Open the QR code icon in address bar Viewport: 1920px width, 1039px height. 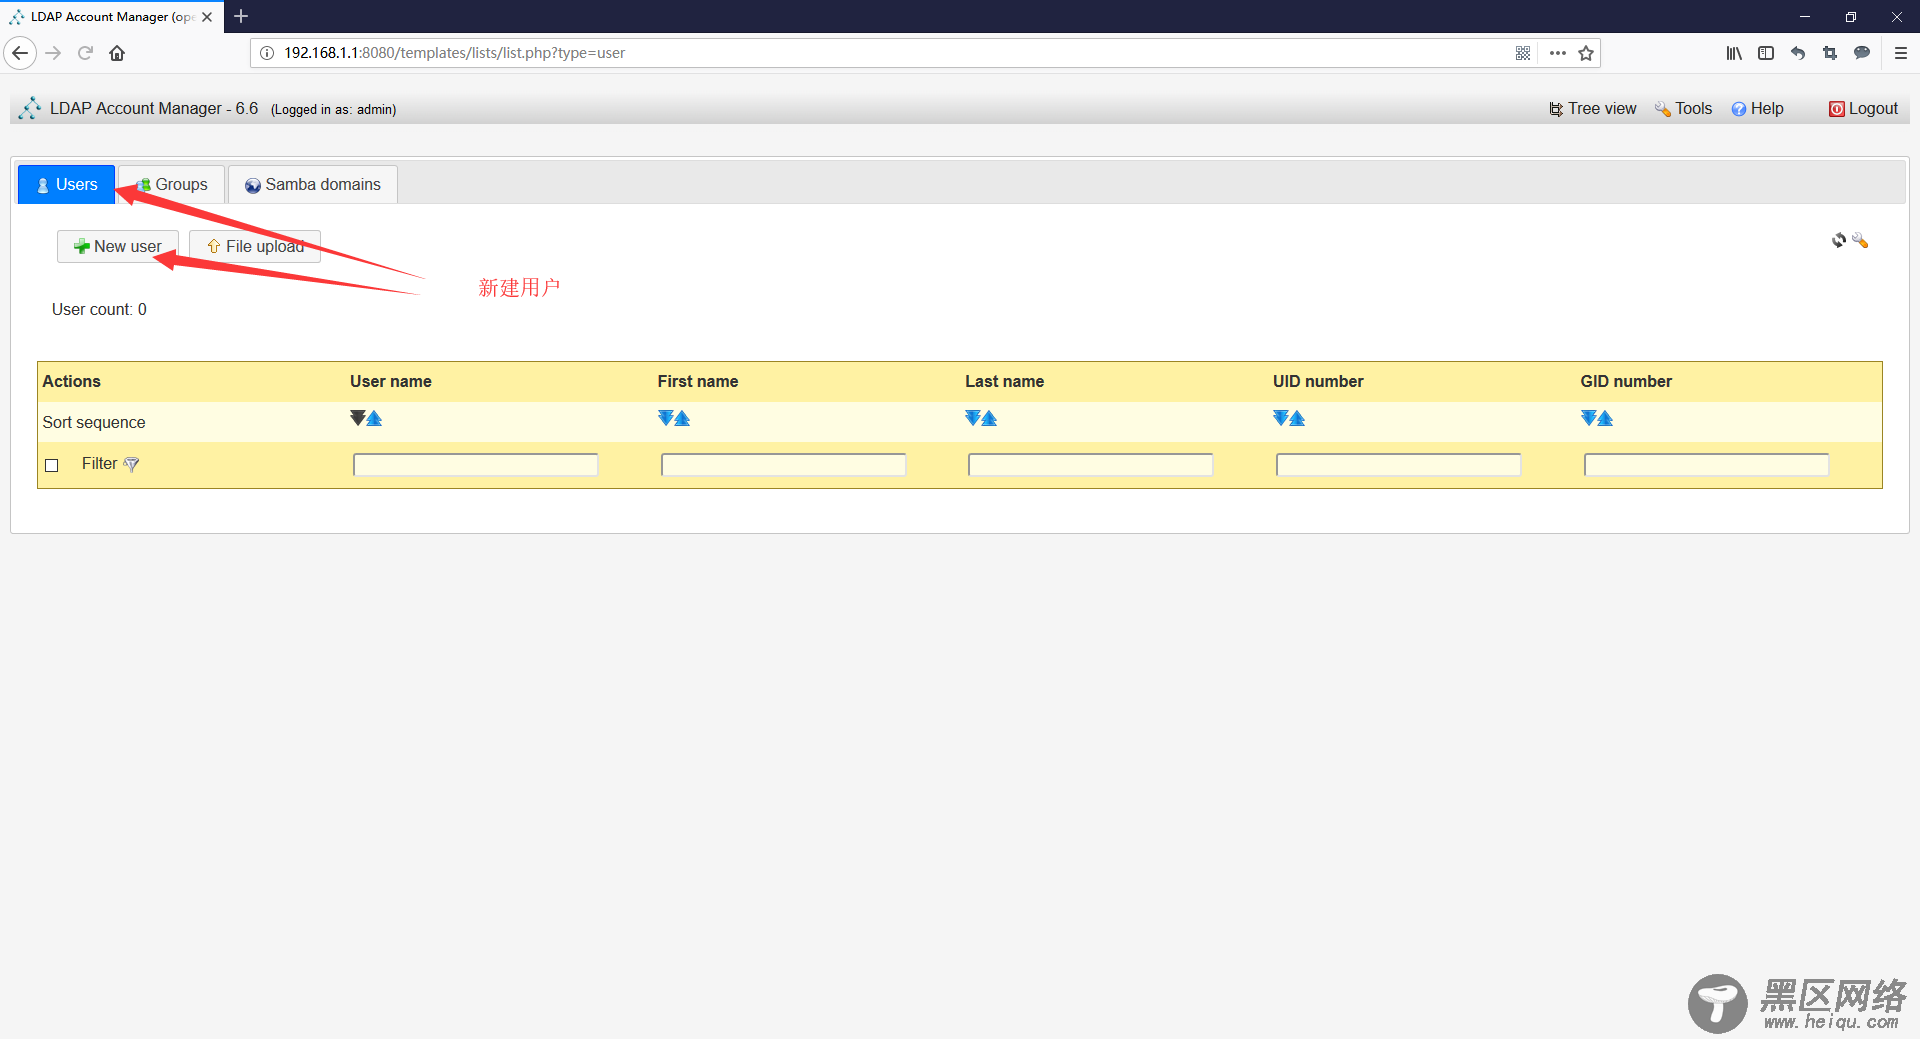coord(1523,53)
